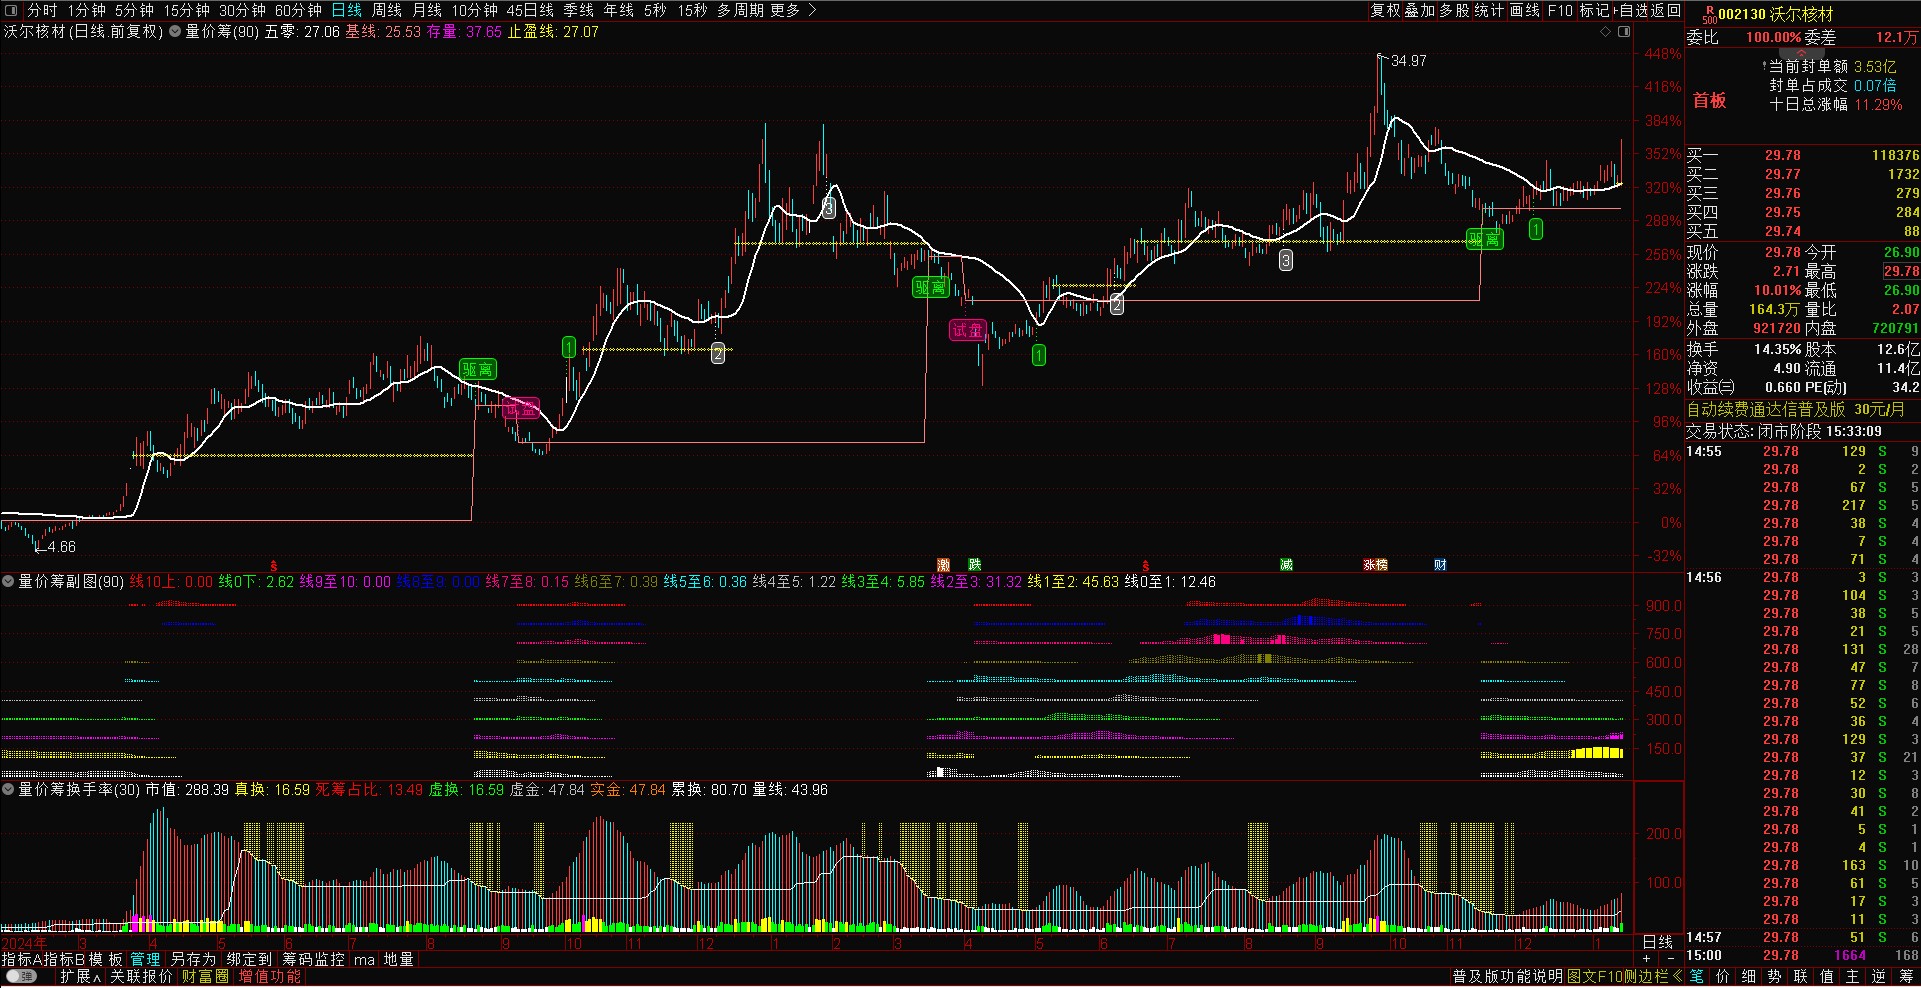This screenshot has height=988, width=1921.
Task: Switch to the 分时 chart tab
Action: click(x=42, y=10)
